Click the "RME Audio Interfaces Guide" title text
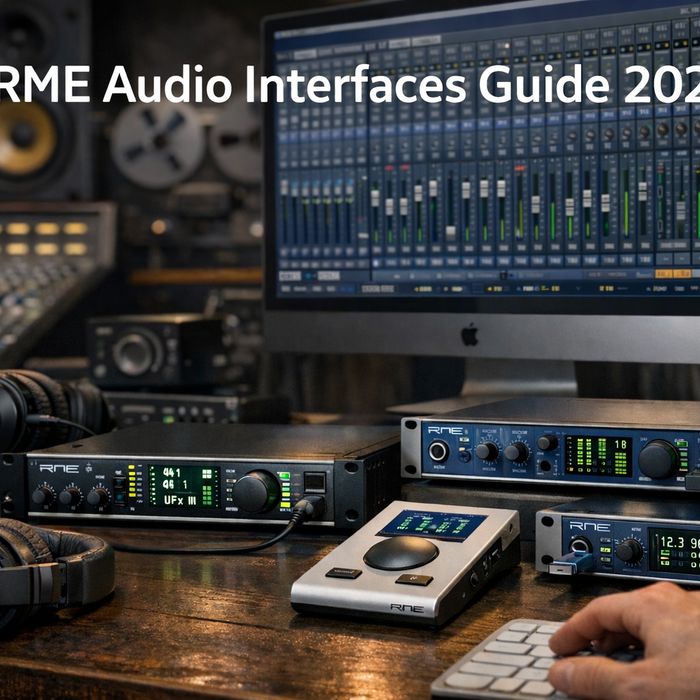This screenshot has height=700, width=700. click(x=305, y=84)
